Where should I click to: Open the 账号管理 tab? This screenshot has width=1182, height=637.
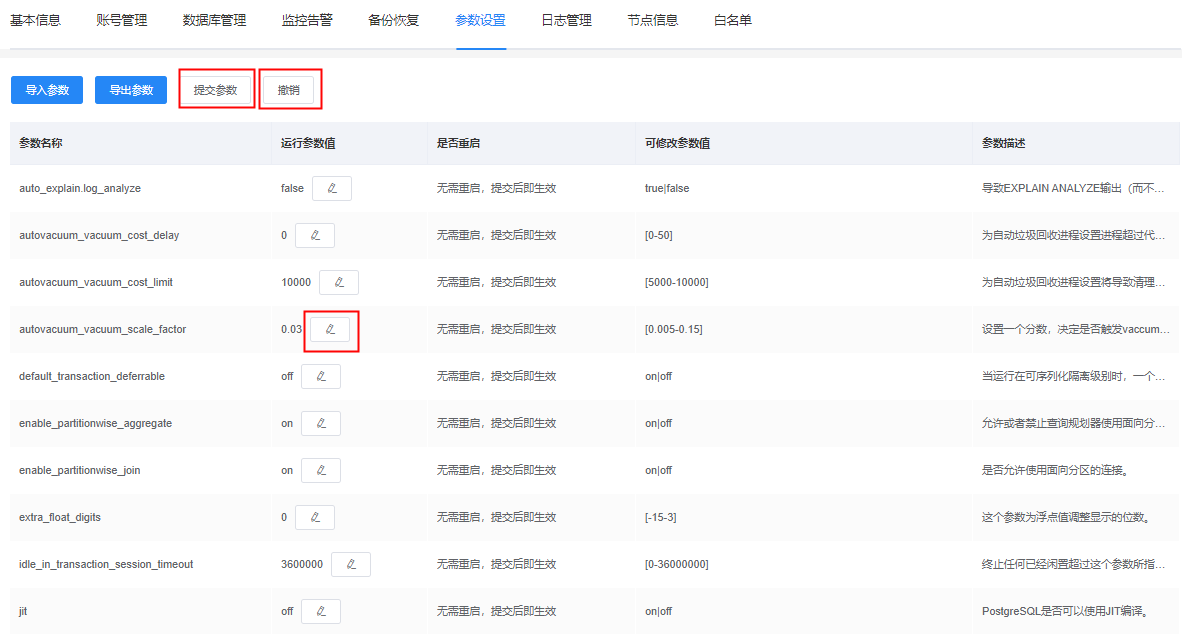tap(122, 20)
